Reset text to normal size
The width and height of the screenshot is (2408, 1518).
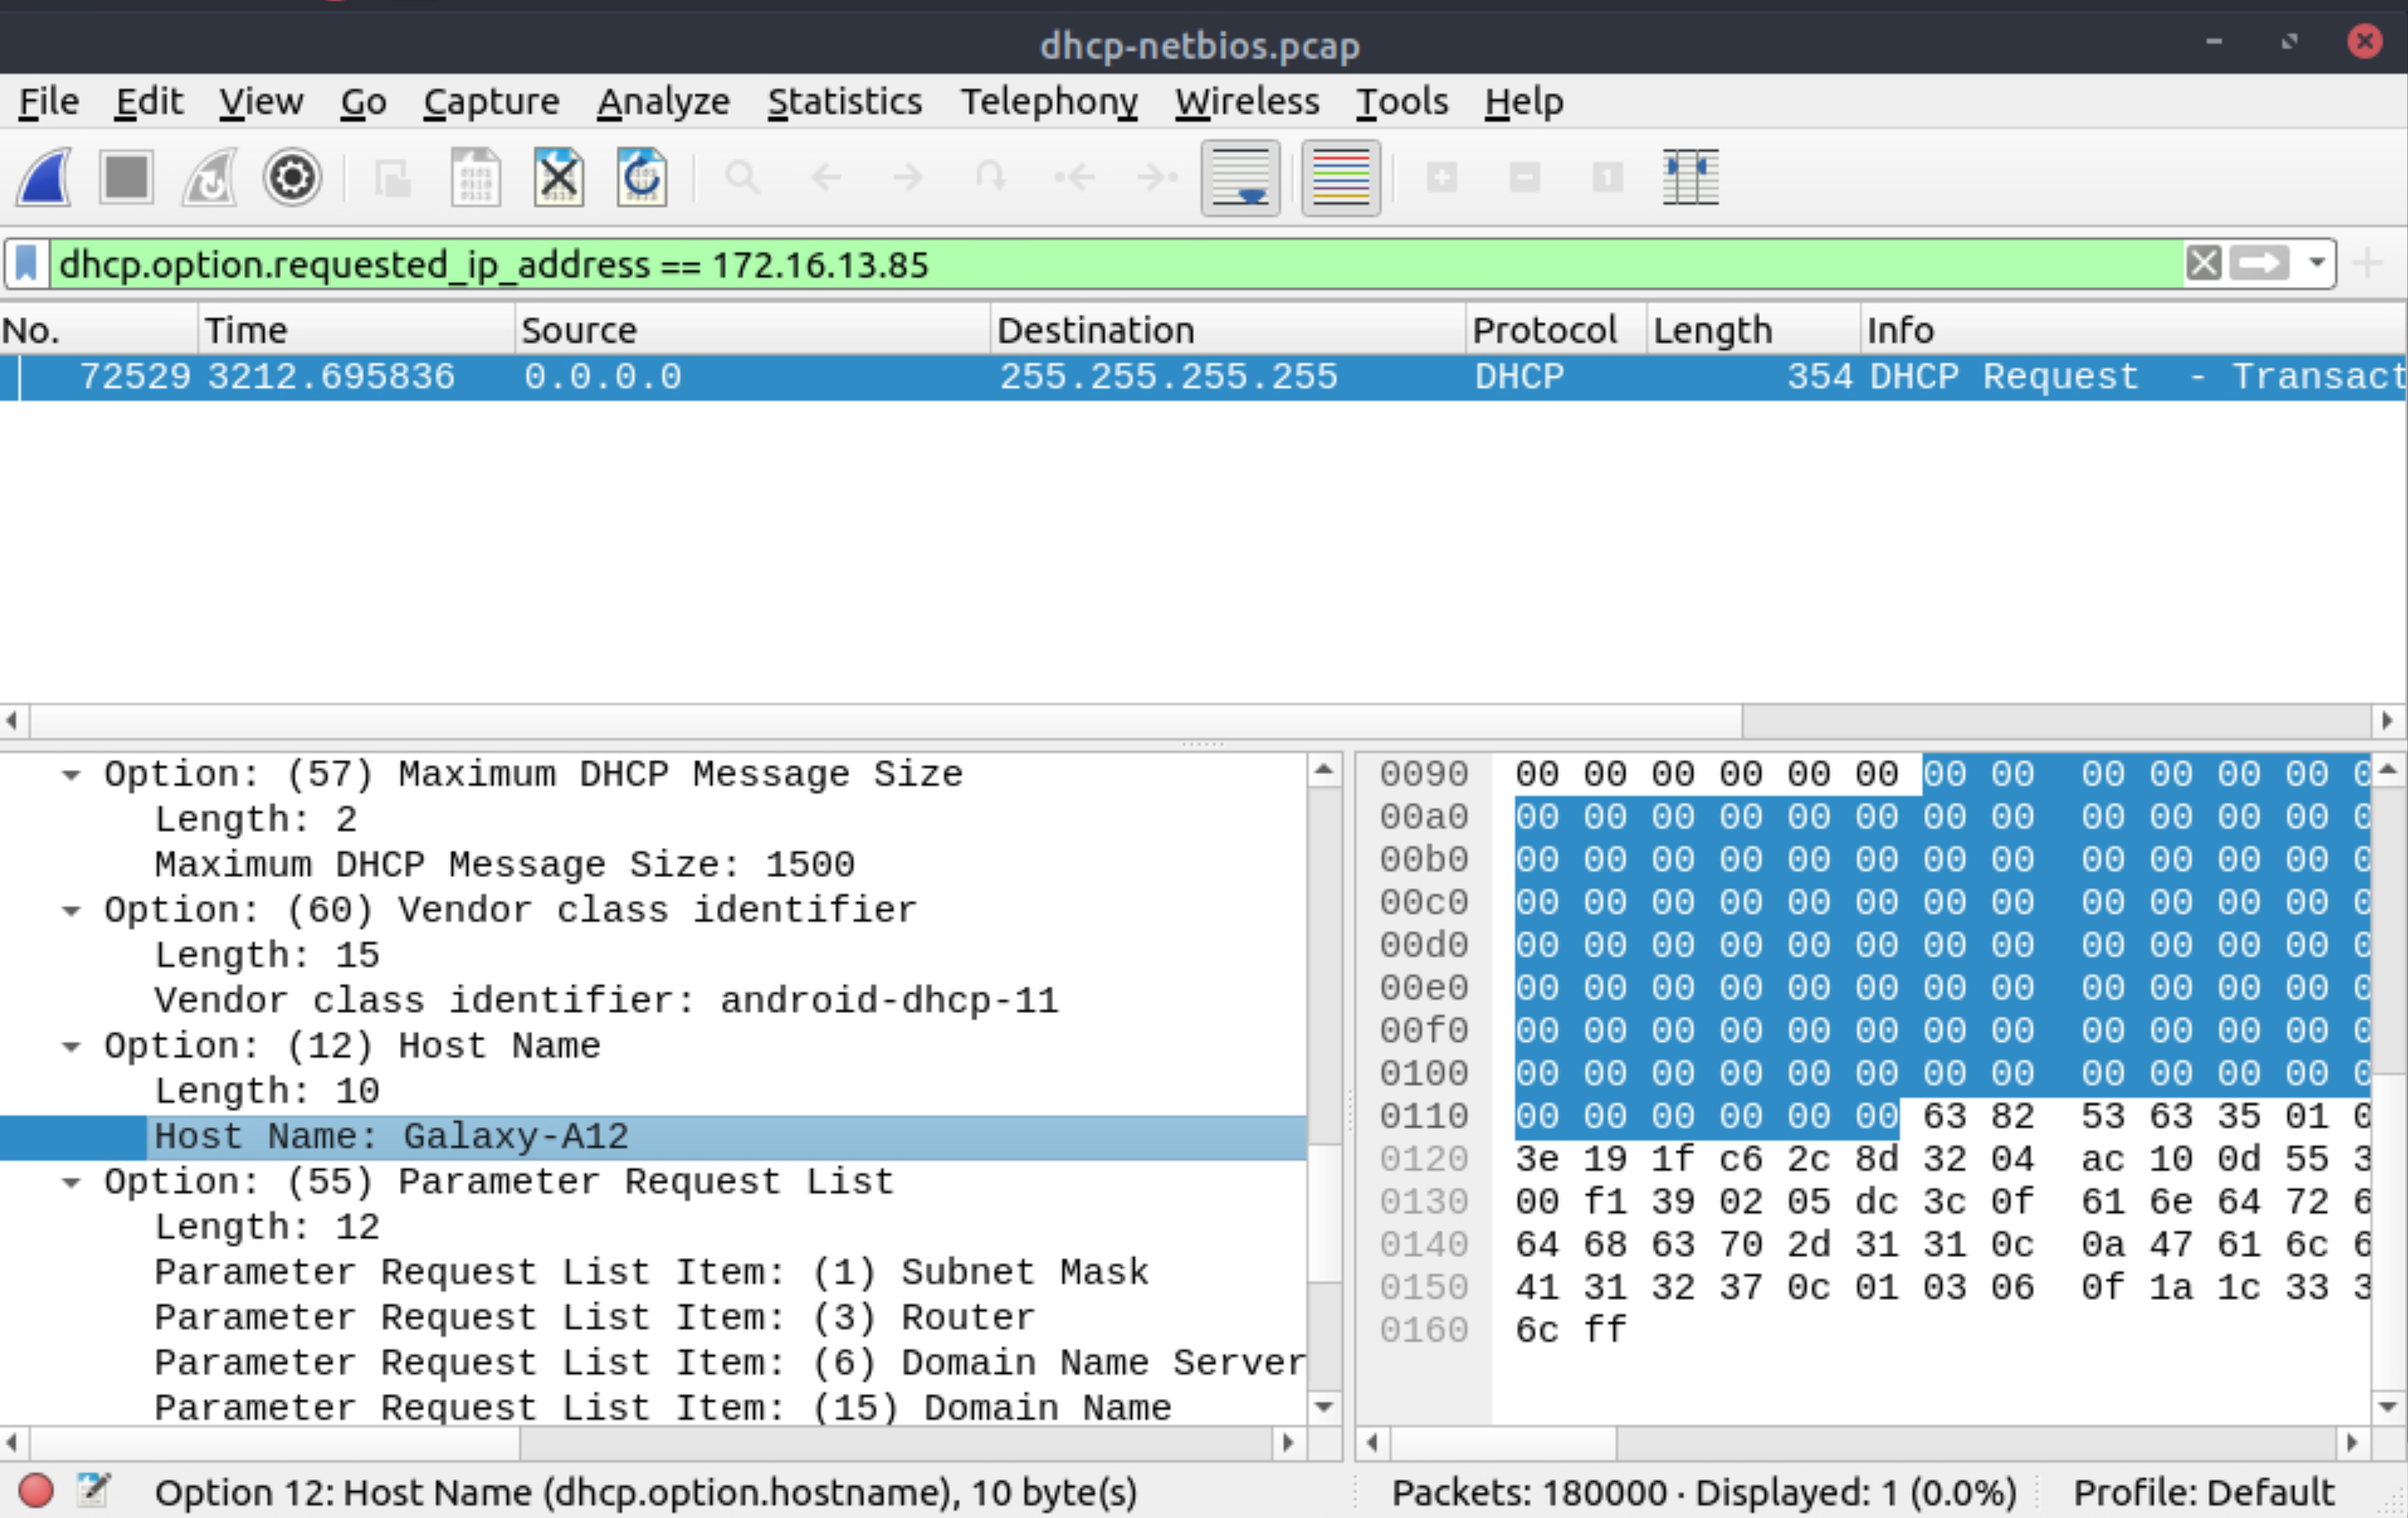pos(1608,178)
